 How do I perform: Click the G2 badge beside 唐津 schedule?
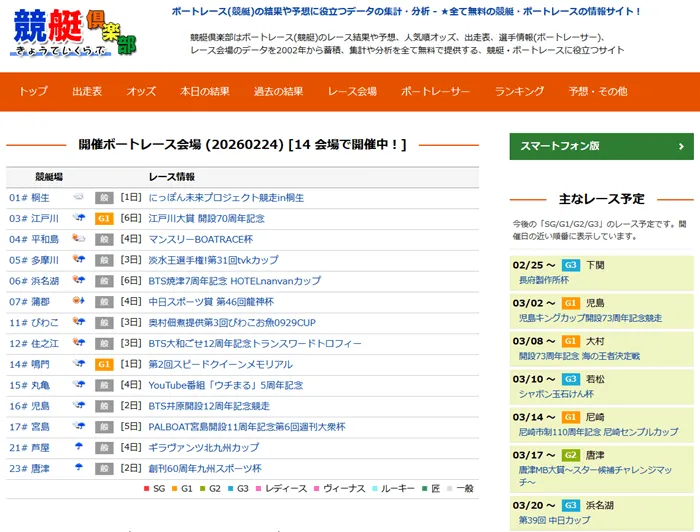pos(571,454)
